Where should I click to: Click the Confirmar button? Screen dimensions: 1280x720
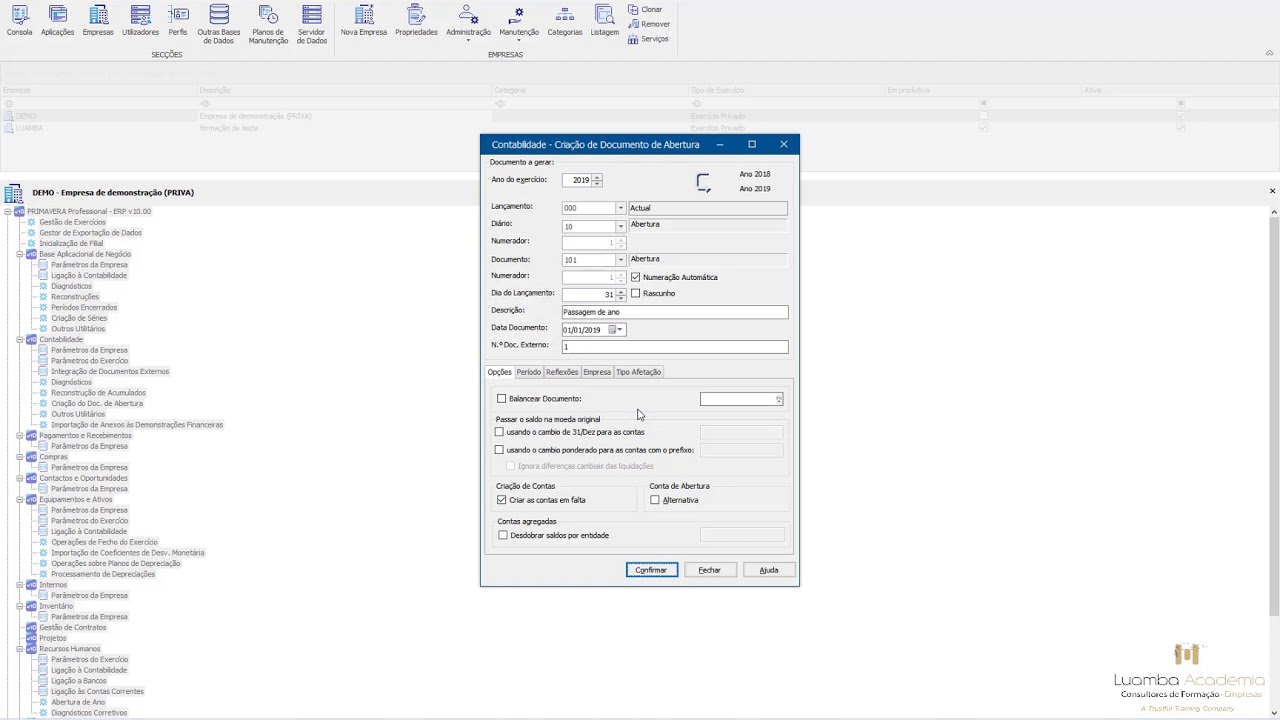point(651,570)
